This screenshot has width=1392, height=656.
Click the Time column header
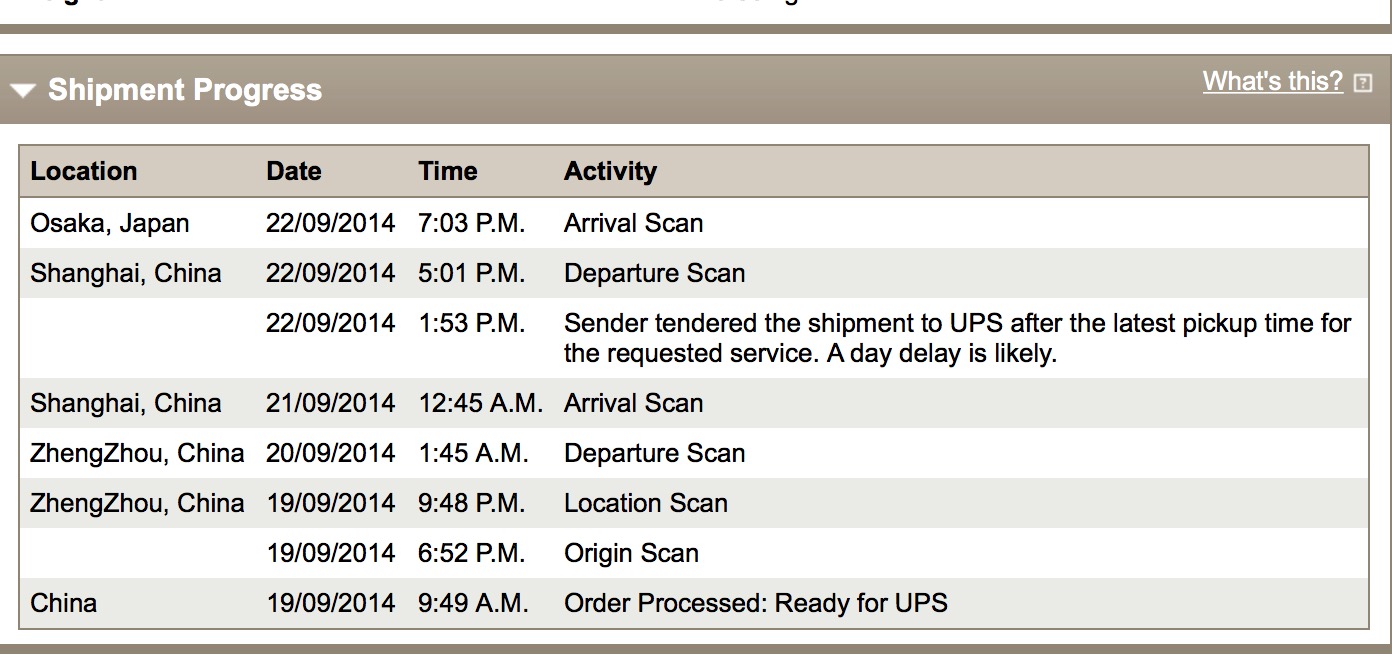point(448,171)
